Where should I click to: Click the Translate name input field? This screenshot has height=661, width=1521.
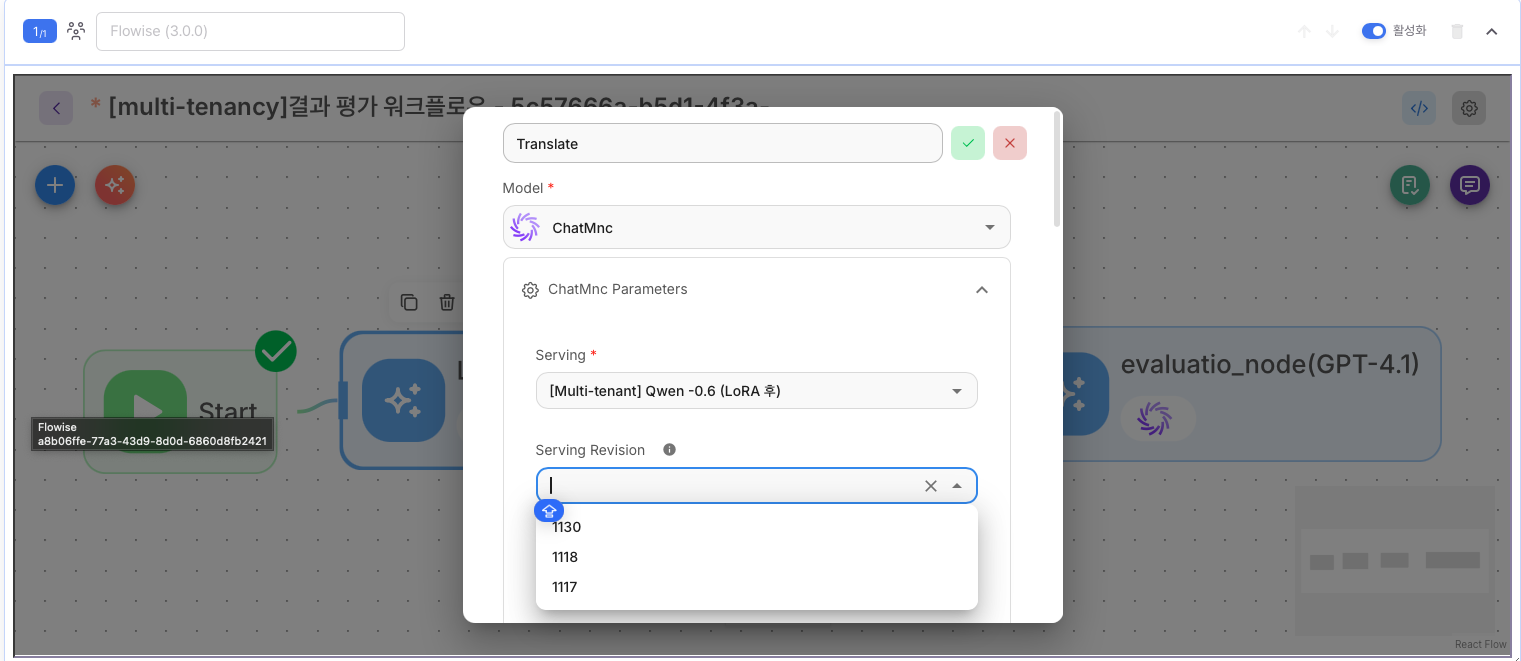click(x=722, y=143)
